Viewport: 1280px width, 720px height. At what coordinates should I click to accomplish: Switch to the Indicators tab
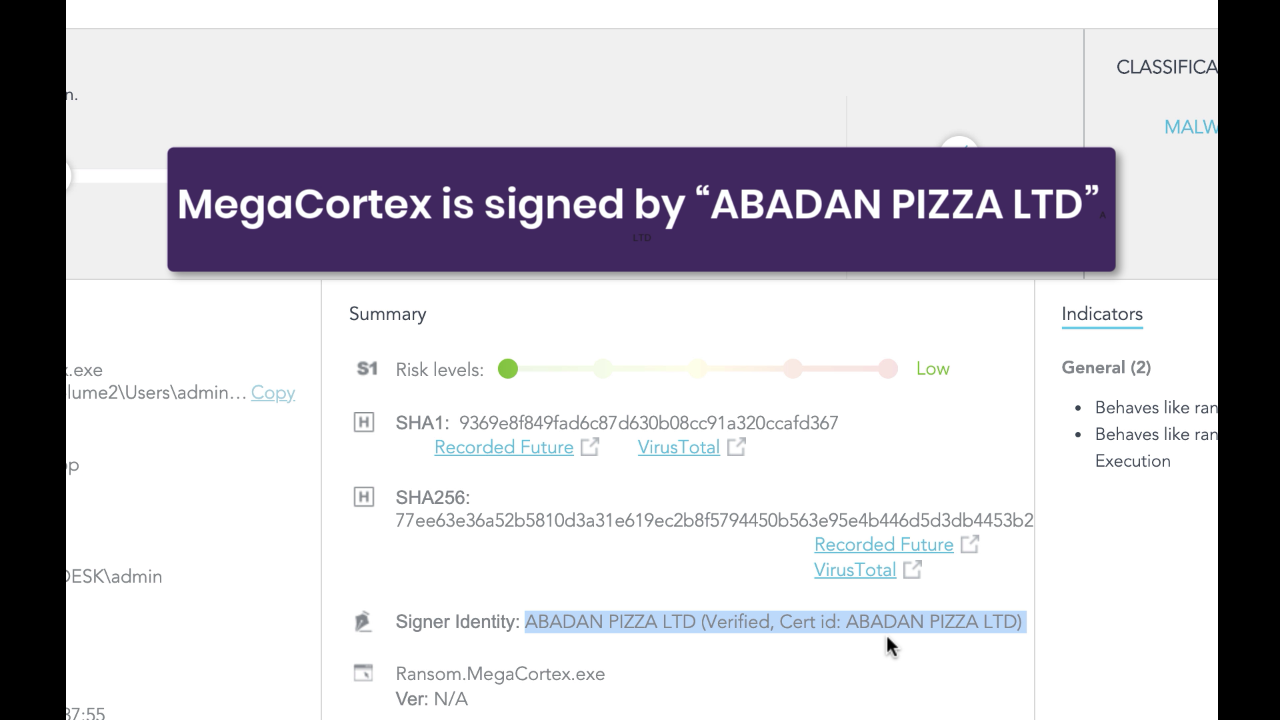pos(1102,314)
